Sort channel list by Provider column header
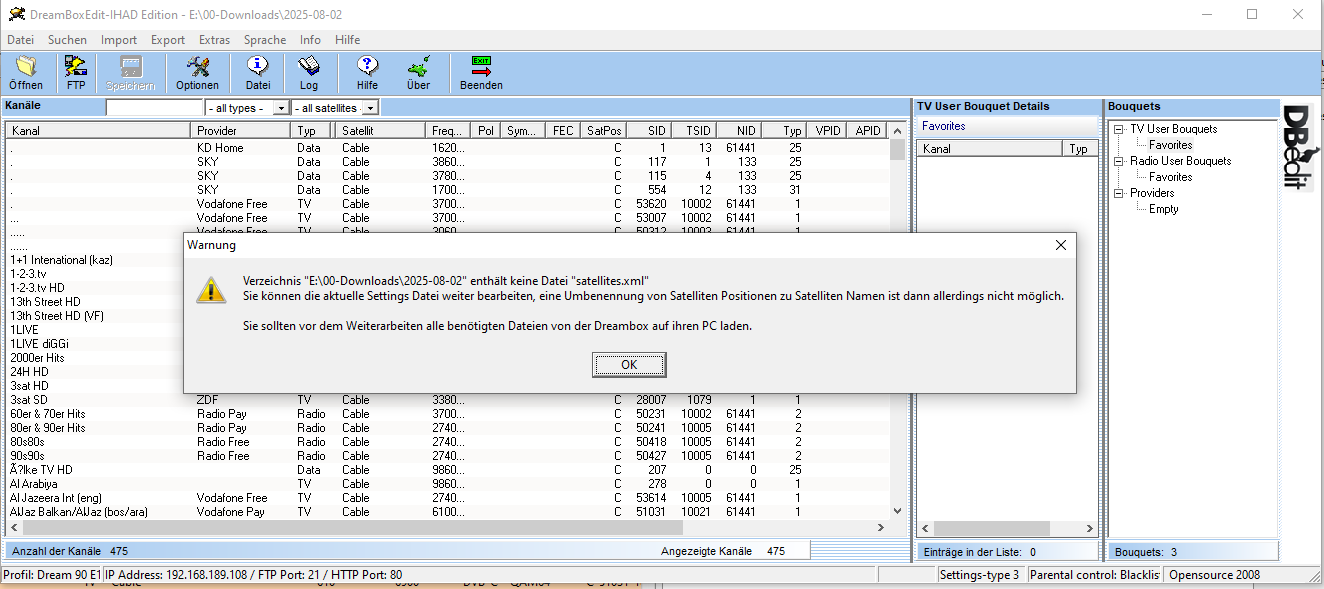1324x589 pixels. (x=241, y=131)
